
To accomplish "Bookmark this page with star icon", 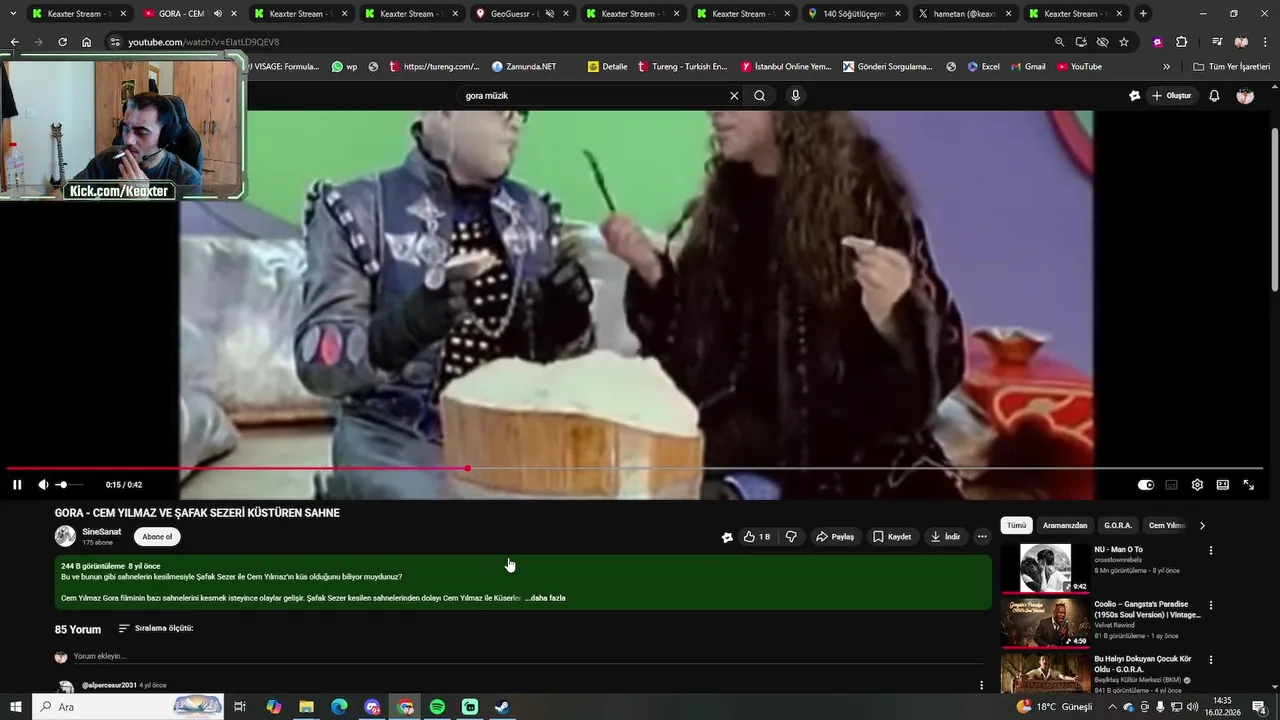I will pyautogui.click(x=1124, y=42).
